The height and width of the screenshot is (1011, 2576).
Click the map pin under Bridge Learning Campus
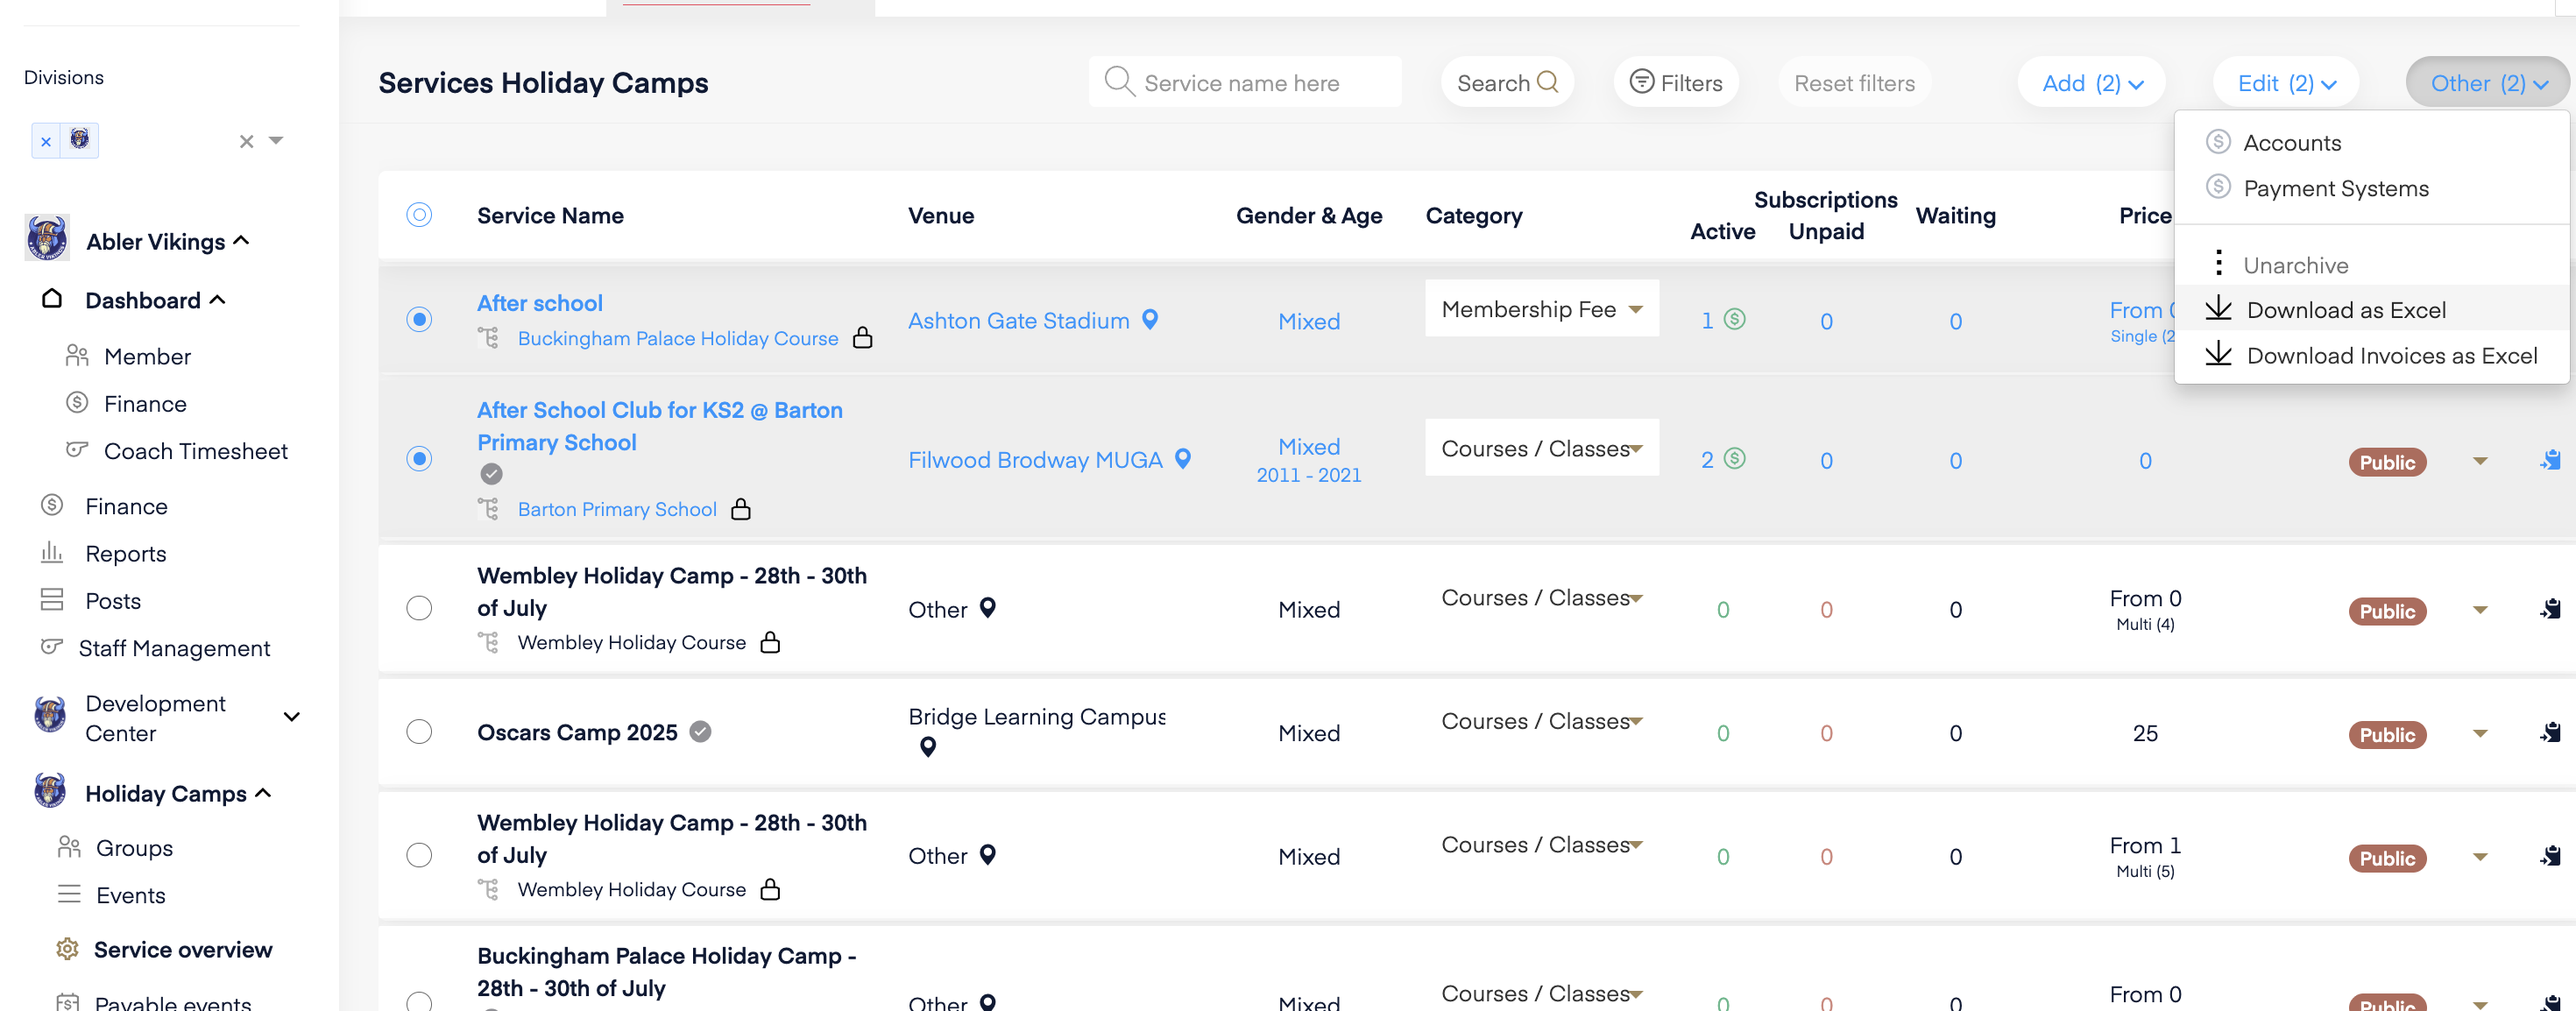[928, 747]
